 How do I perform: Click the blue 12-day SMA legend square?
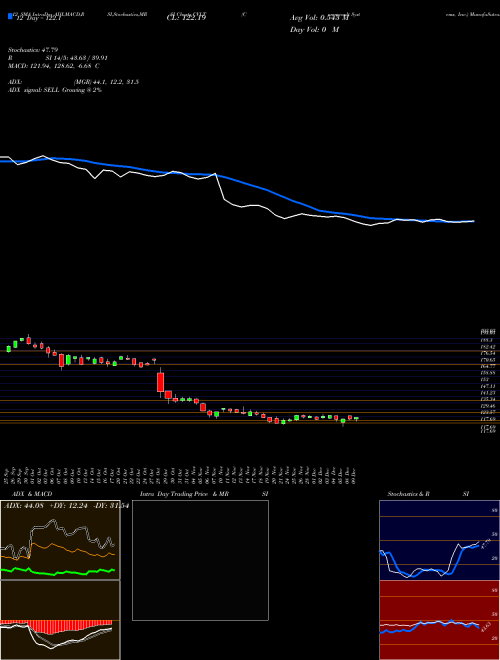tap(10, 16)
